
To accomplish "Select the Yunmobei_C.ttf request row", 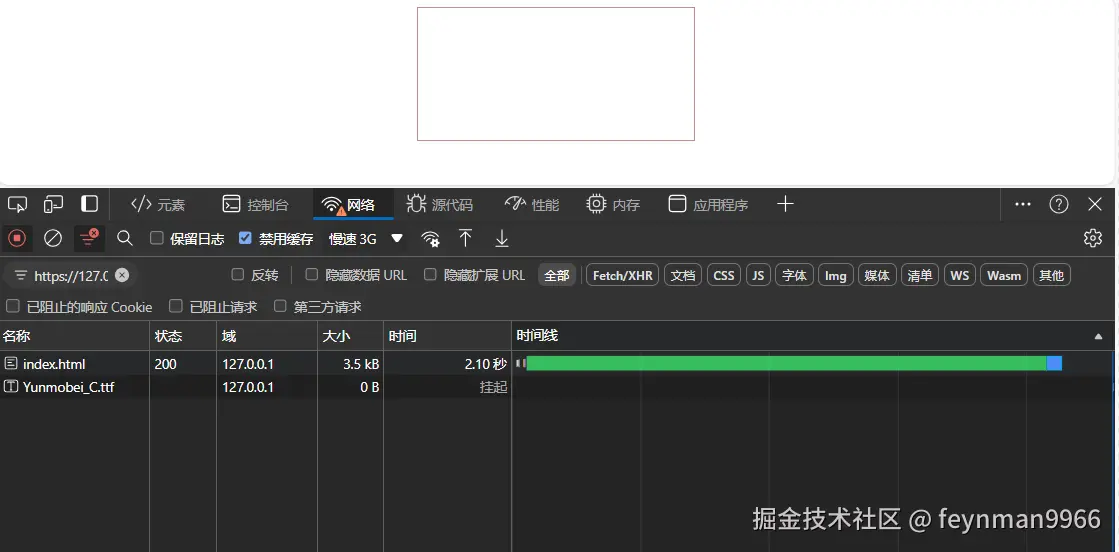I will [557, 387].
